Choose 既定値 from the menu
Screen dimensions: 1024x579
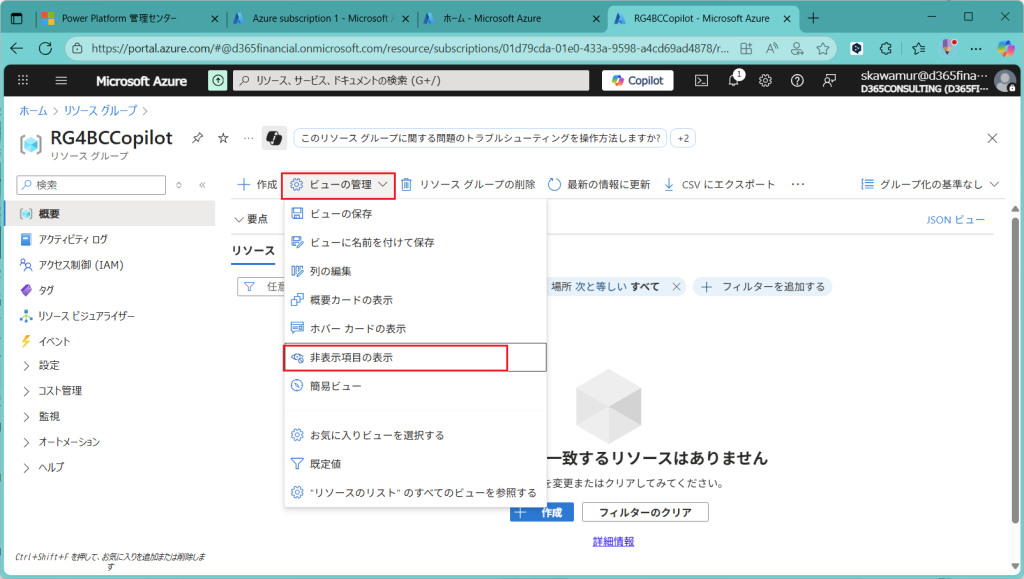click(415, 463)
